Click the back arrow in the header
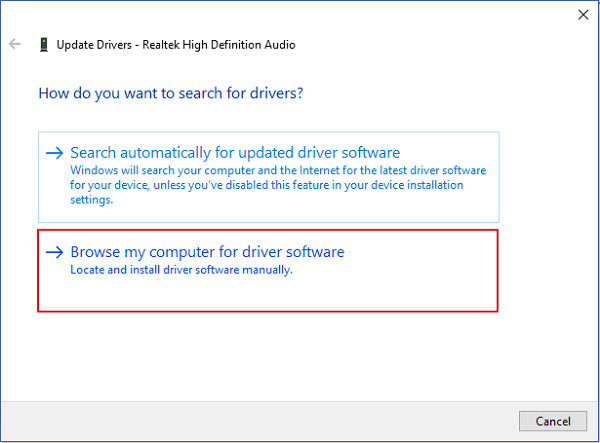 tap(15, 45)
